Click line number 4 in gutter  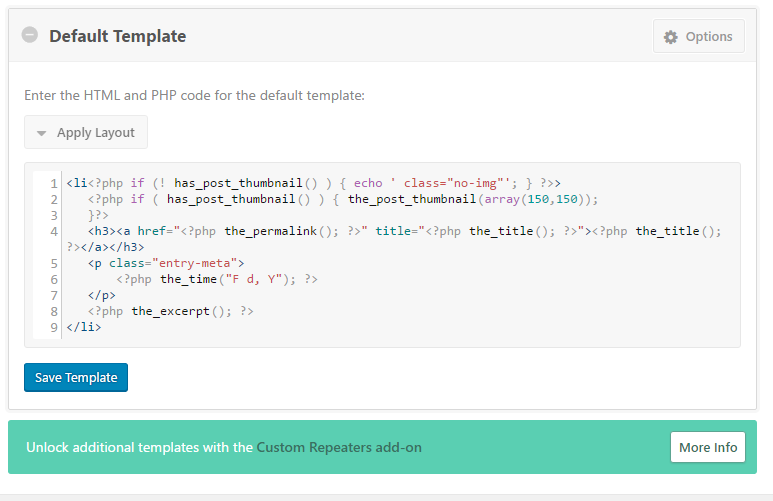click(x=54, y=231)
